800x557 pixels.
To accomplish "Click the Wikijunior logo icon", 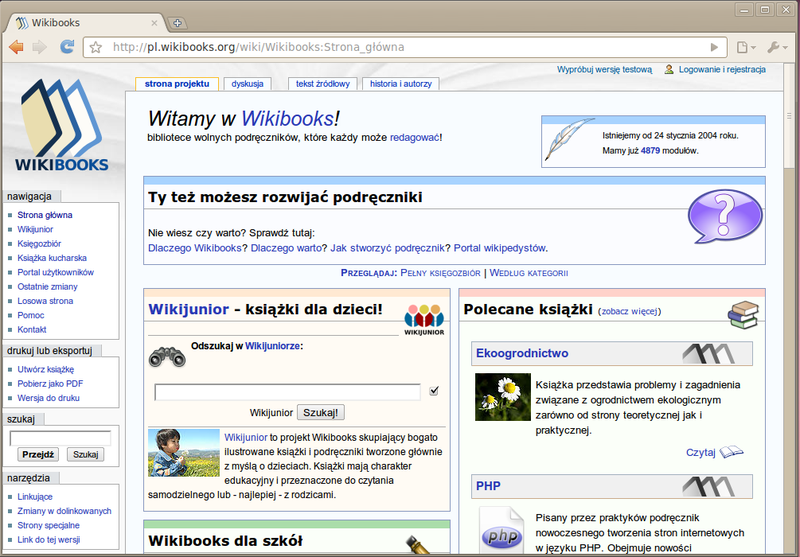I will click(424, 319).
